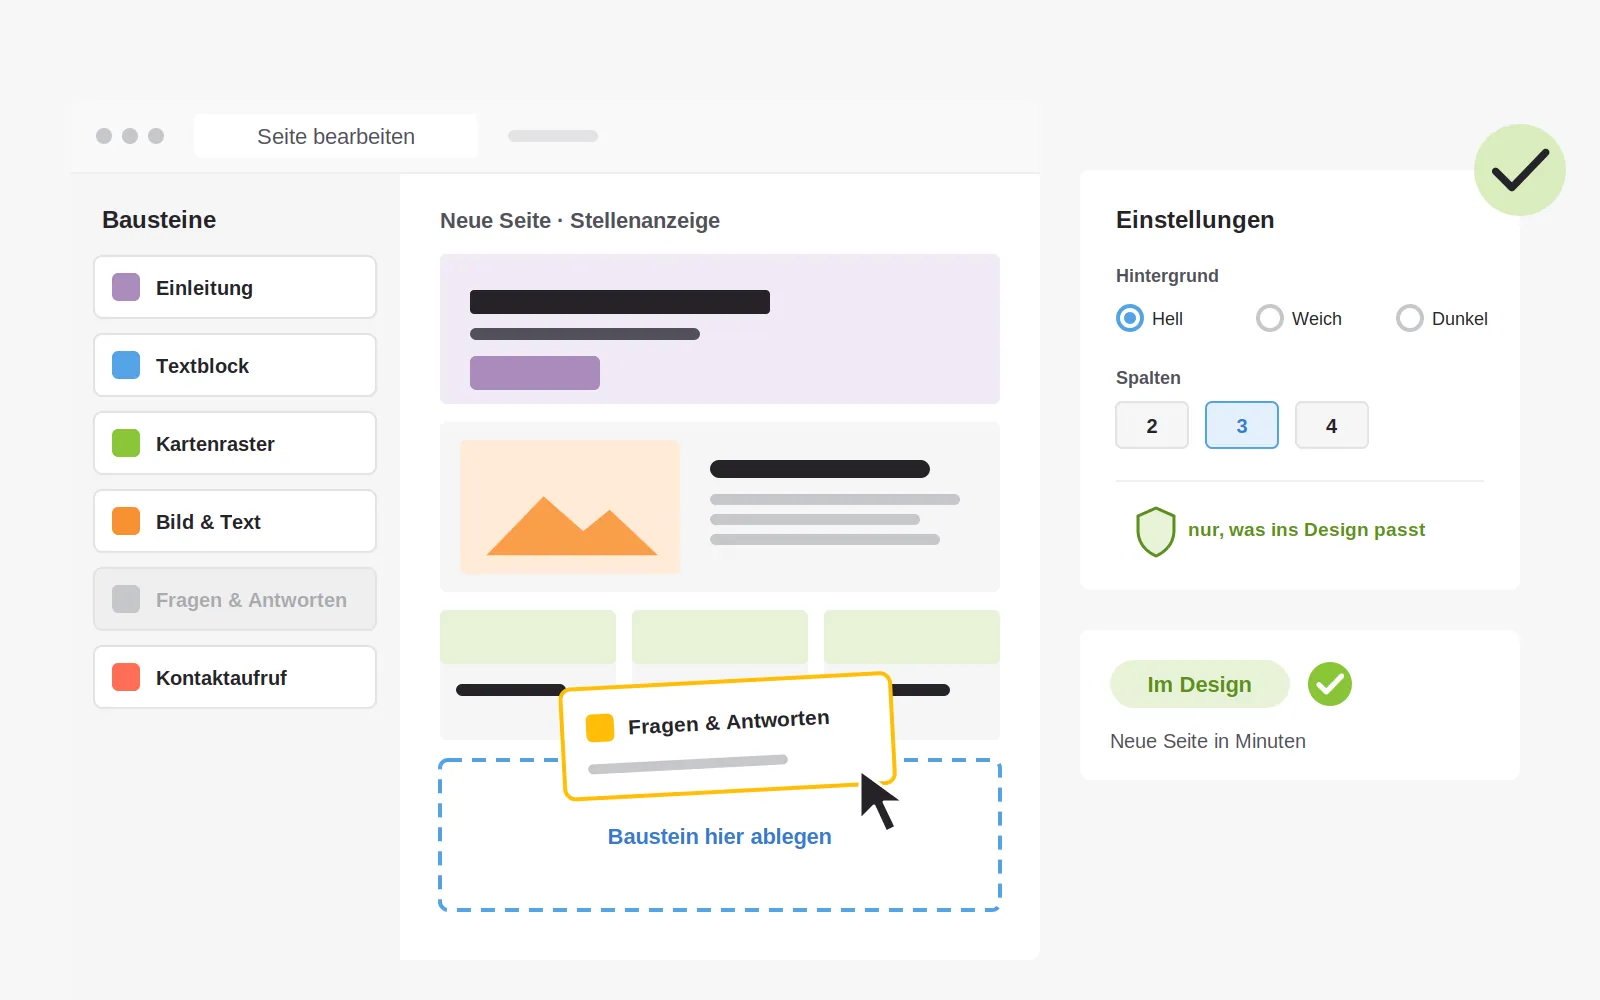Click grey icon of sidebar Fragen & Antworten

point(126,599)
